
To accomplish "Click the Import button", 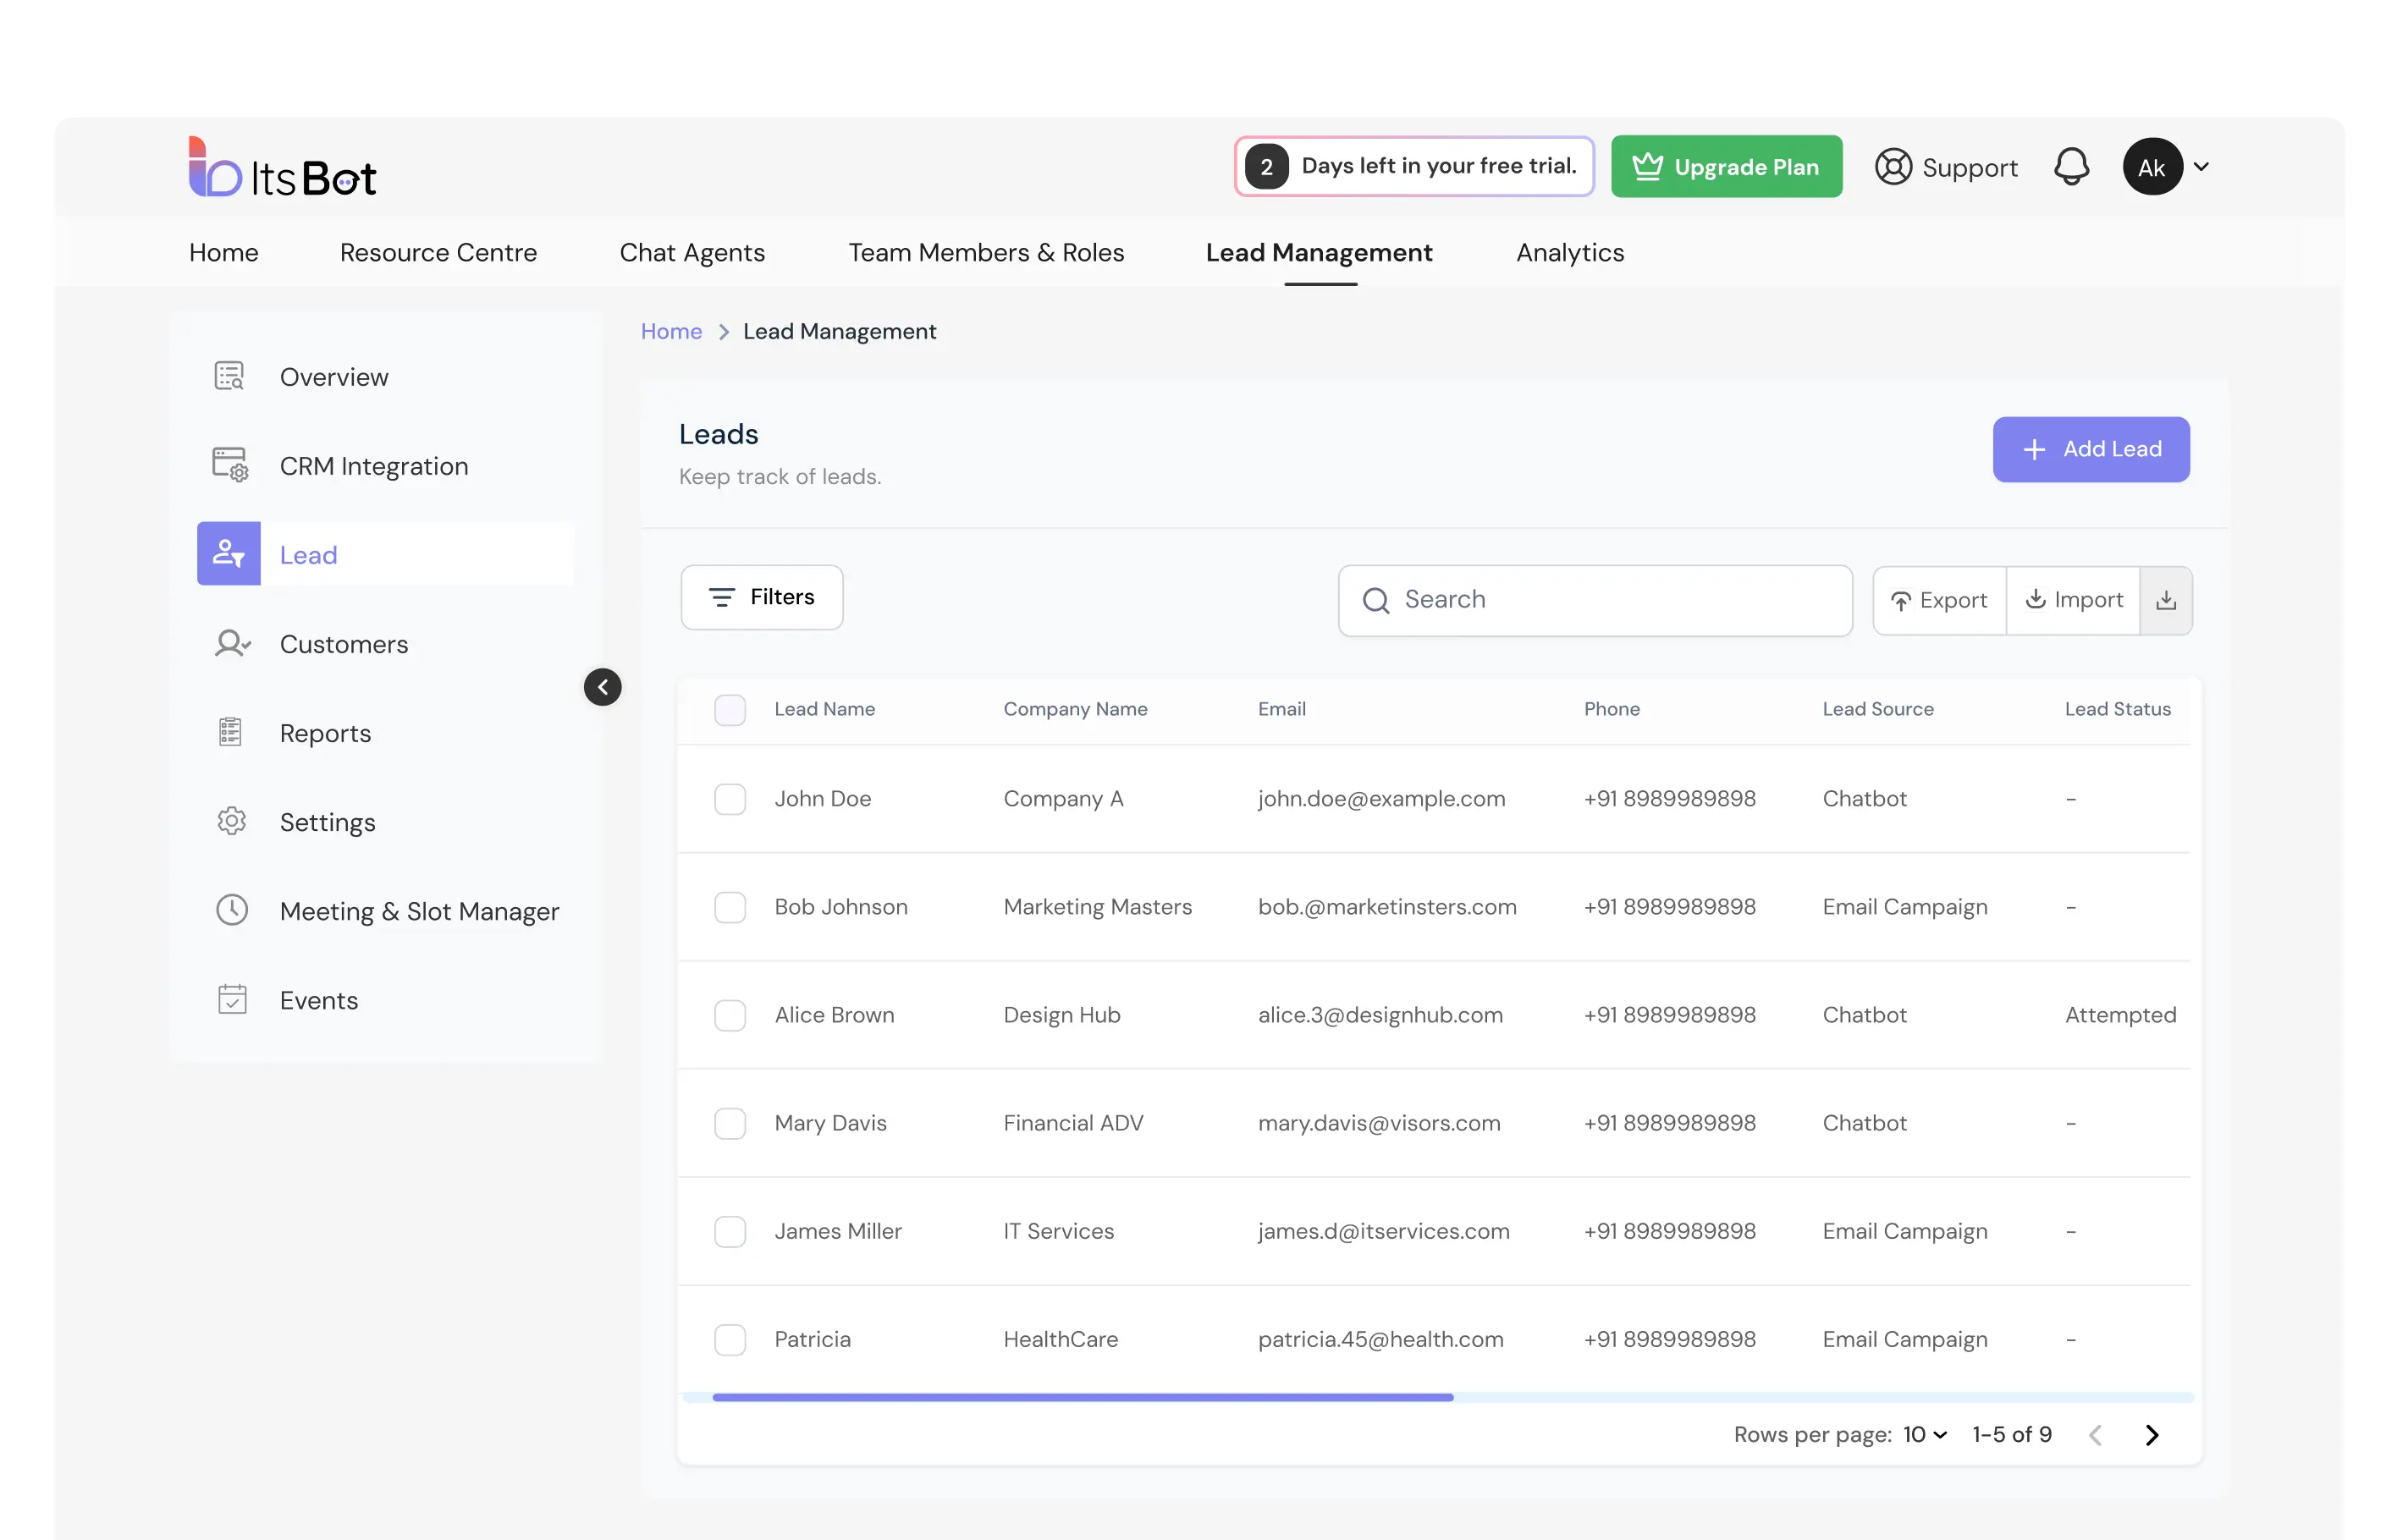I will click(x=2073, y=600).
